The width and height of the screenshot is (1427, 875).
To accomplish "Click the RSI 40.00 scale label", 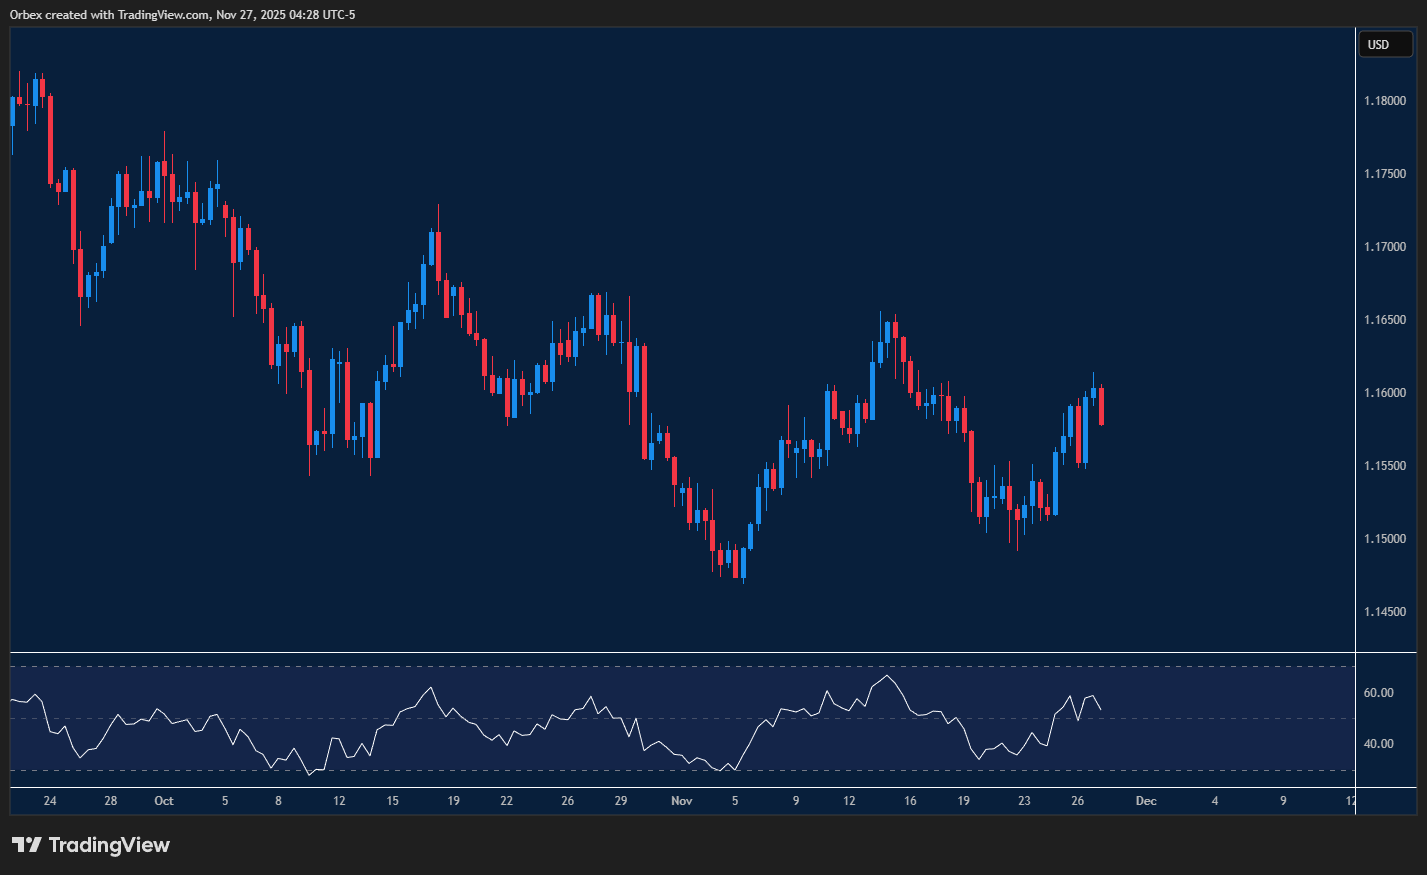I will pos(1379,744).
